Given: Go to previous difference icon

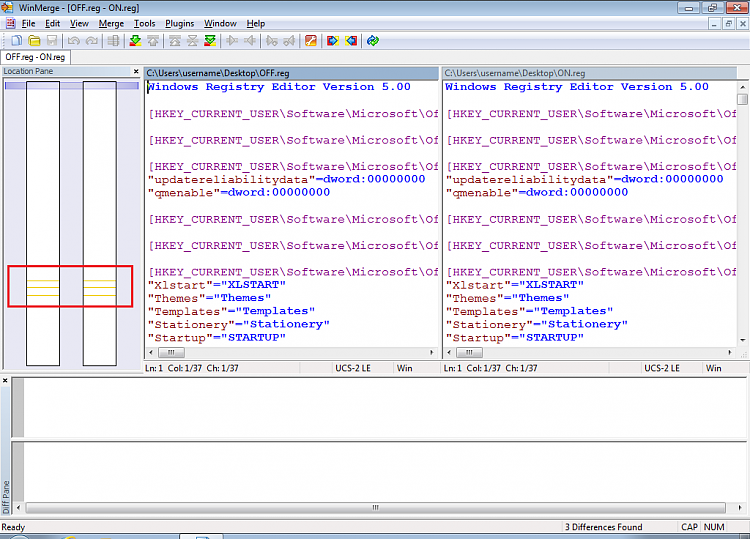Looking at the screenshot, I should [153, 41].
